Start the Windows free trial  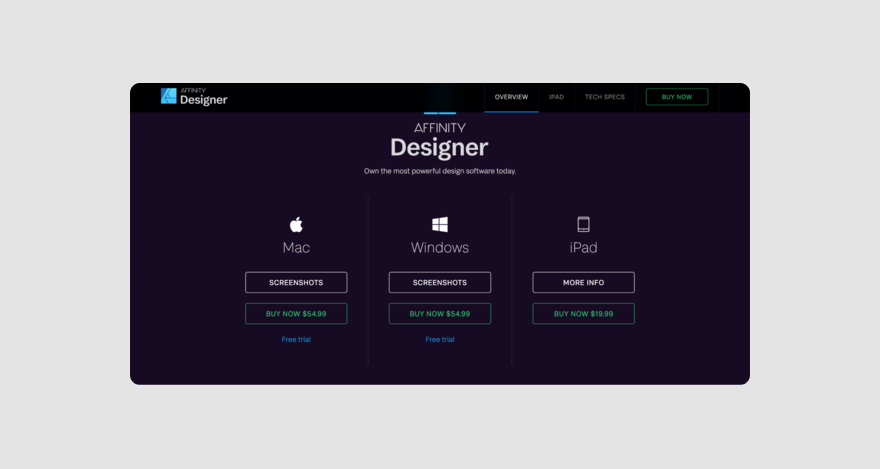440,339
